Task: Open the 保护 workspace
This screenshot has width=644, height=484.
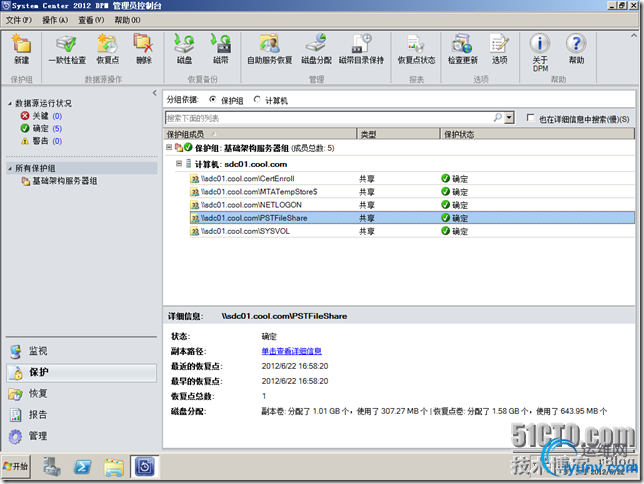Action: pyautogui.click(x=81, y=372)
